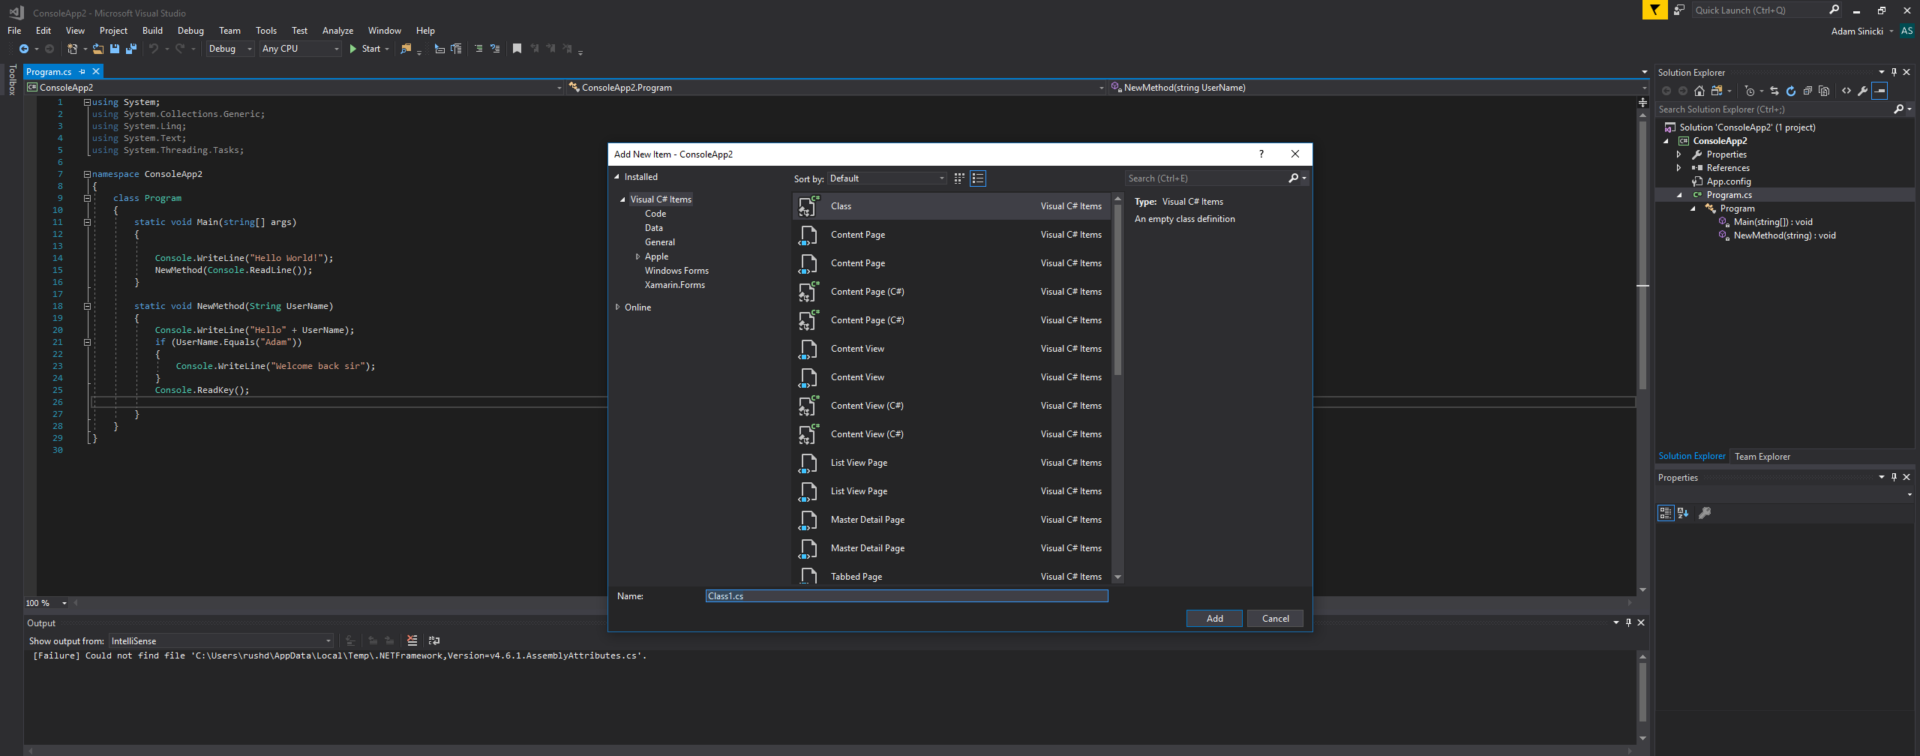Switch the dialog to small icons view

click(x=959, y=179)
